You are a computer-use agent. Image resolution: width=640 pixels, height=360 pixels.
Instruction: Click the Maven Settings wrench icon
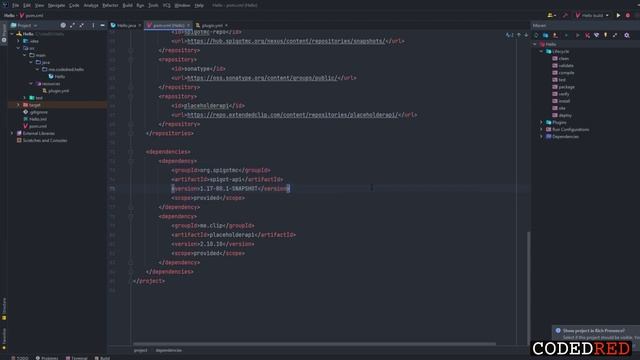point(627,36)
